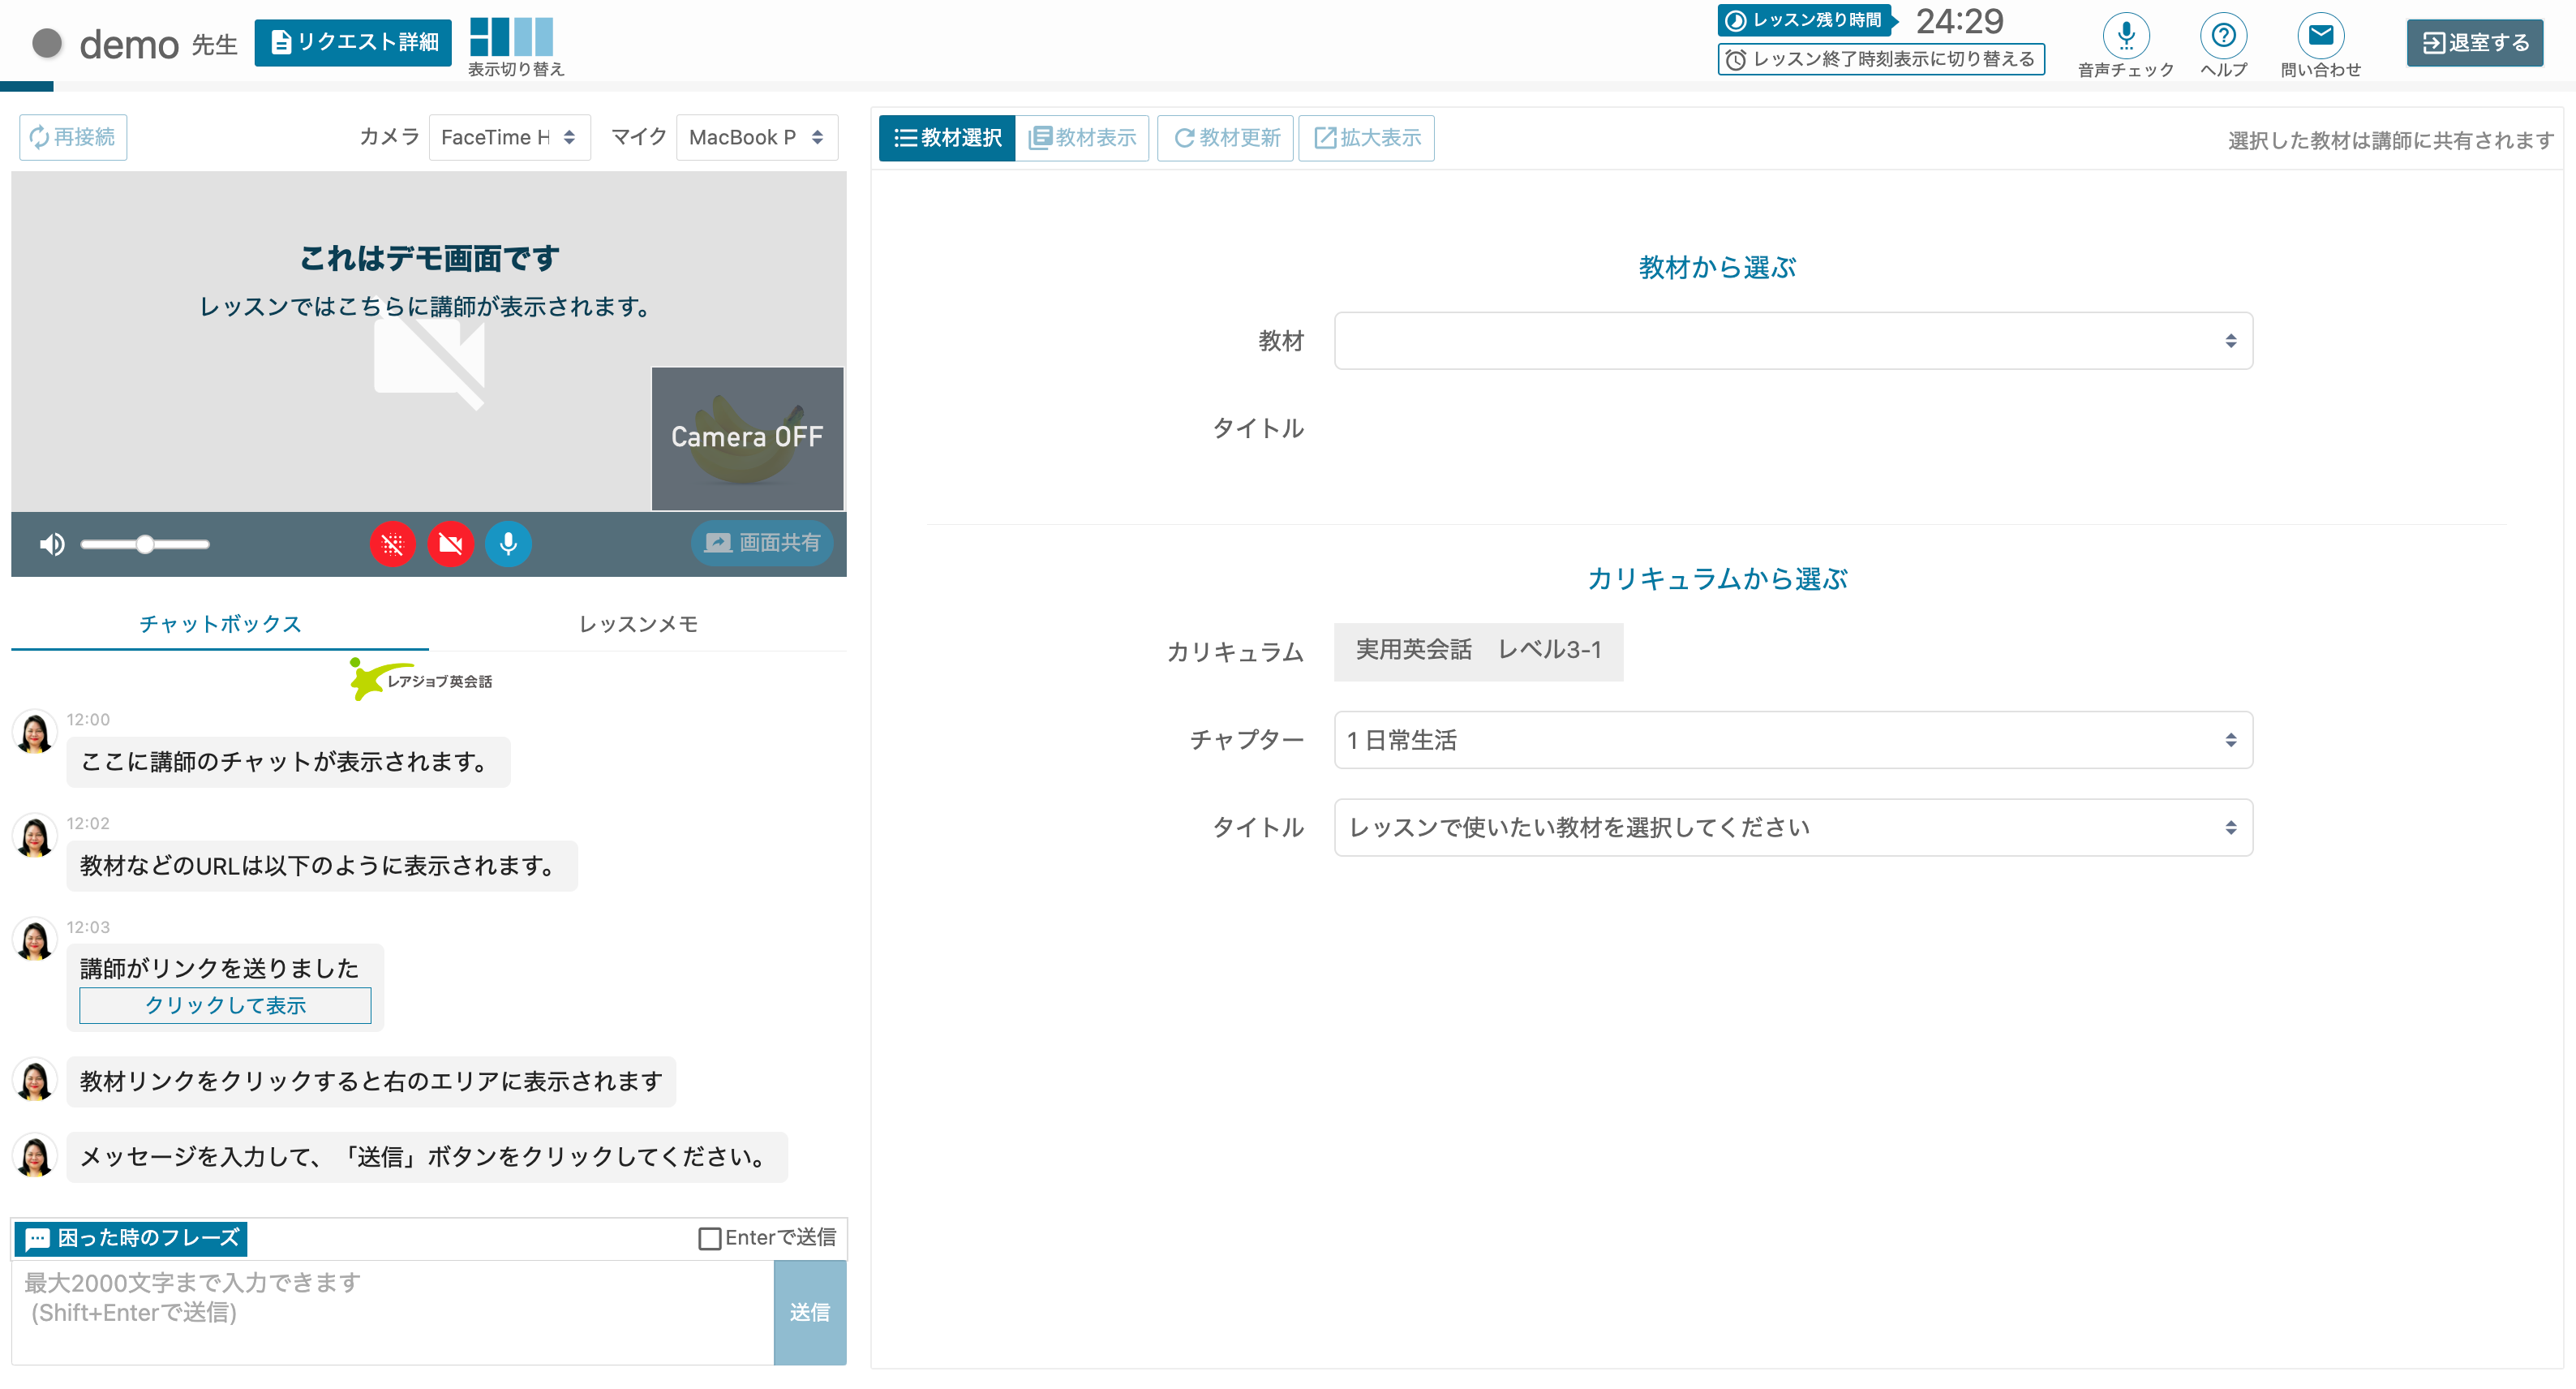This screenshot has width=2576, height=1389.
Task: Click the クリックして表示 link
Action: coord(225,1005)
